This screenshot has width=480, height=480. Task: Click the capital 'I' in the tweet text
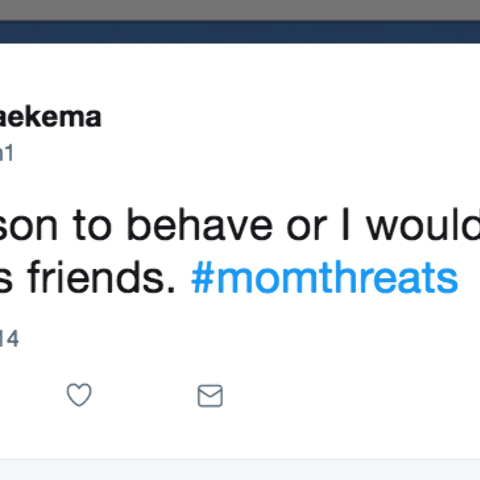point(346,224)
